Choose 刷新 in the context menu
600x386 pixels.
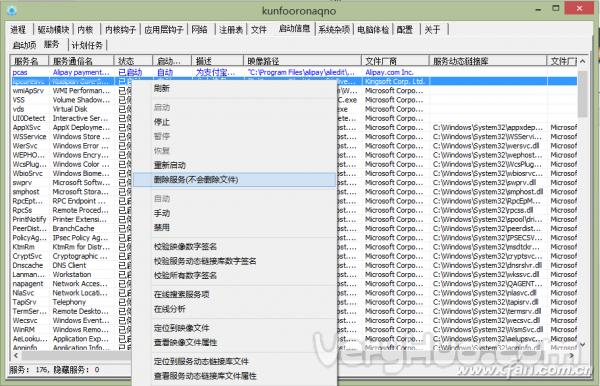(x=234, y=88)
